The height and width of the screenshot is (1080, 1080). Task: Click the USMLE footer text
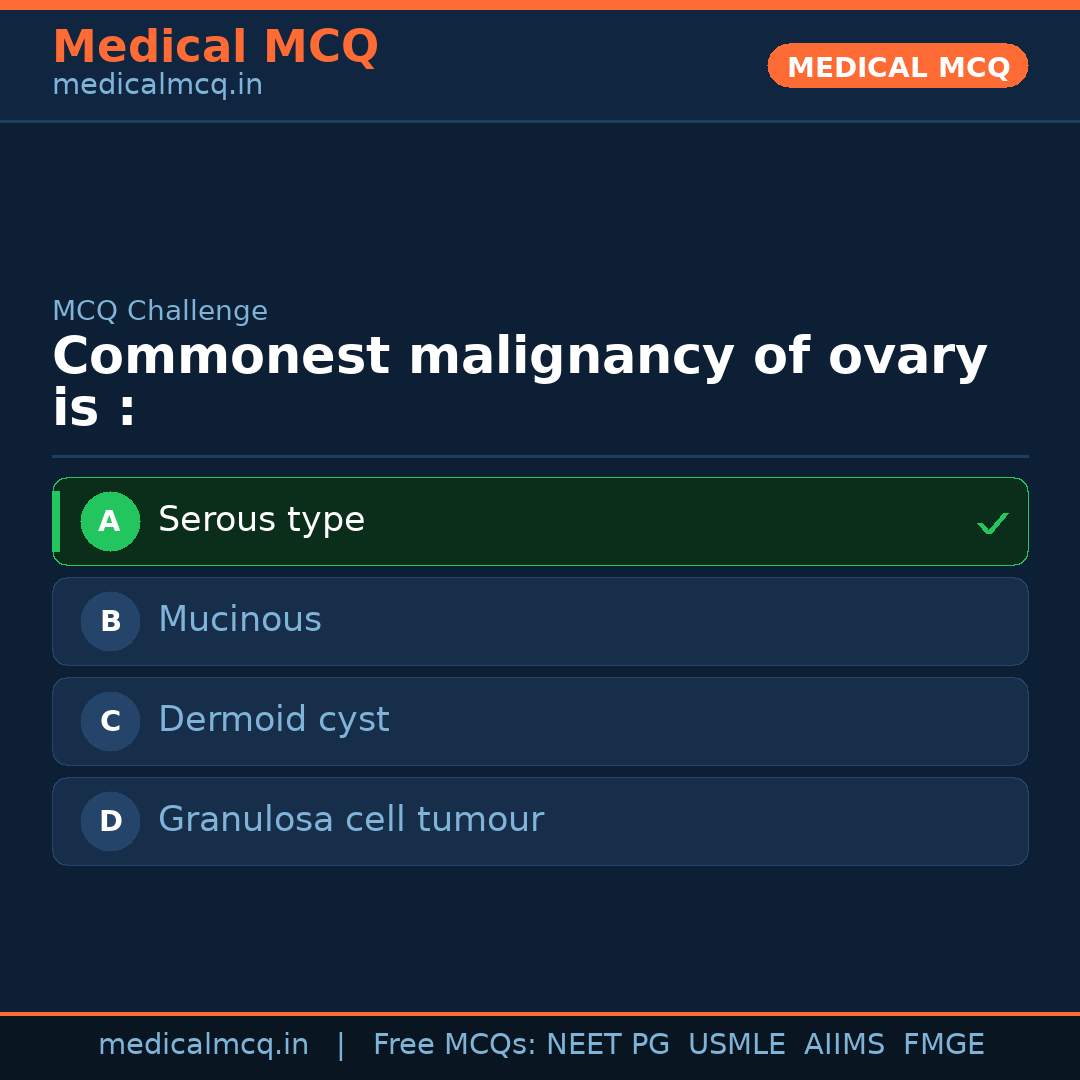pyautogui.click(x=737, y=1043)
